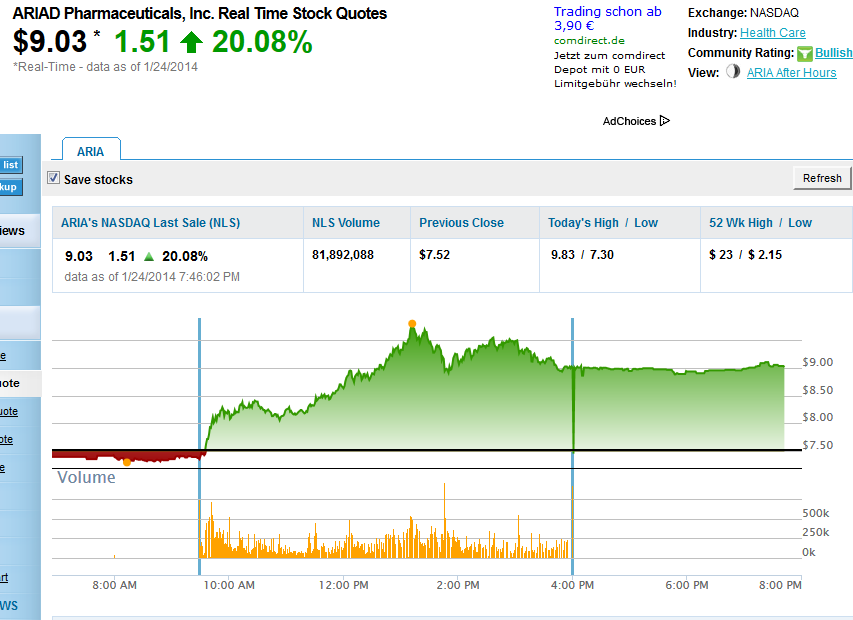Viewport: 853px width, 620px height.
Task: Click the blue "list" button atop the sidebar
Action: click(x=11, y=165)
